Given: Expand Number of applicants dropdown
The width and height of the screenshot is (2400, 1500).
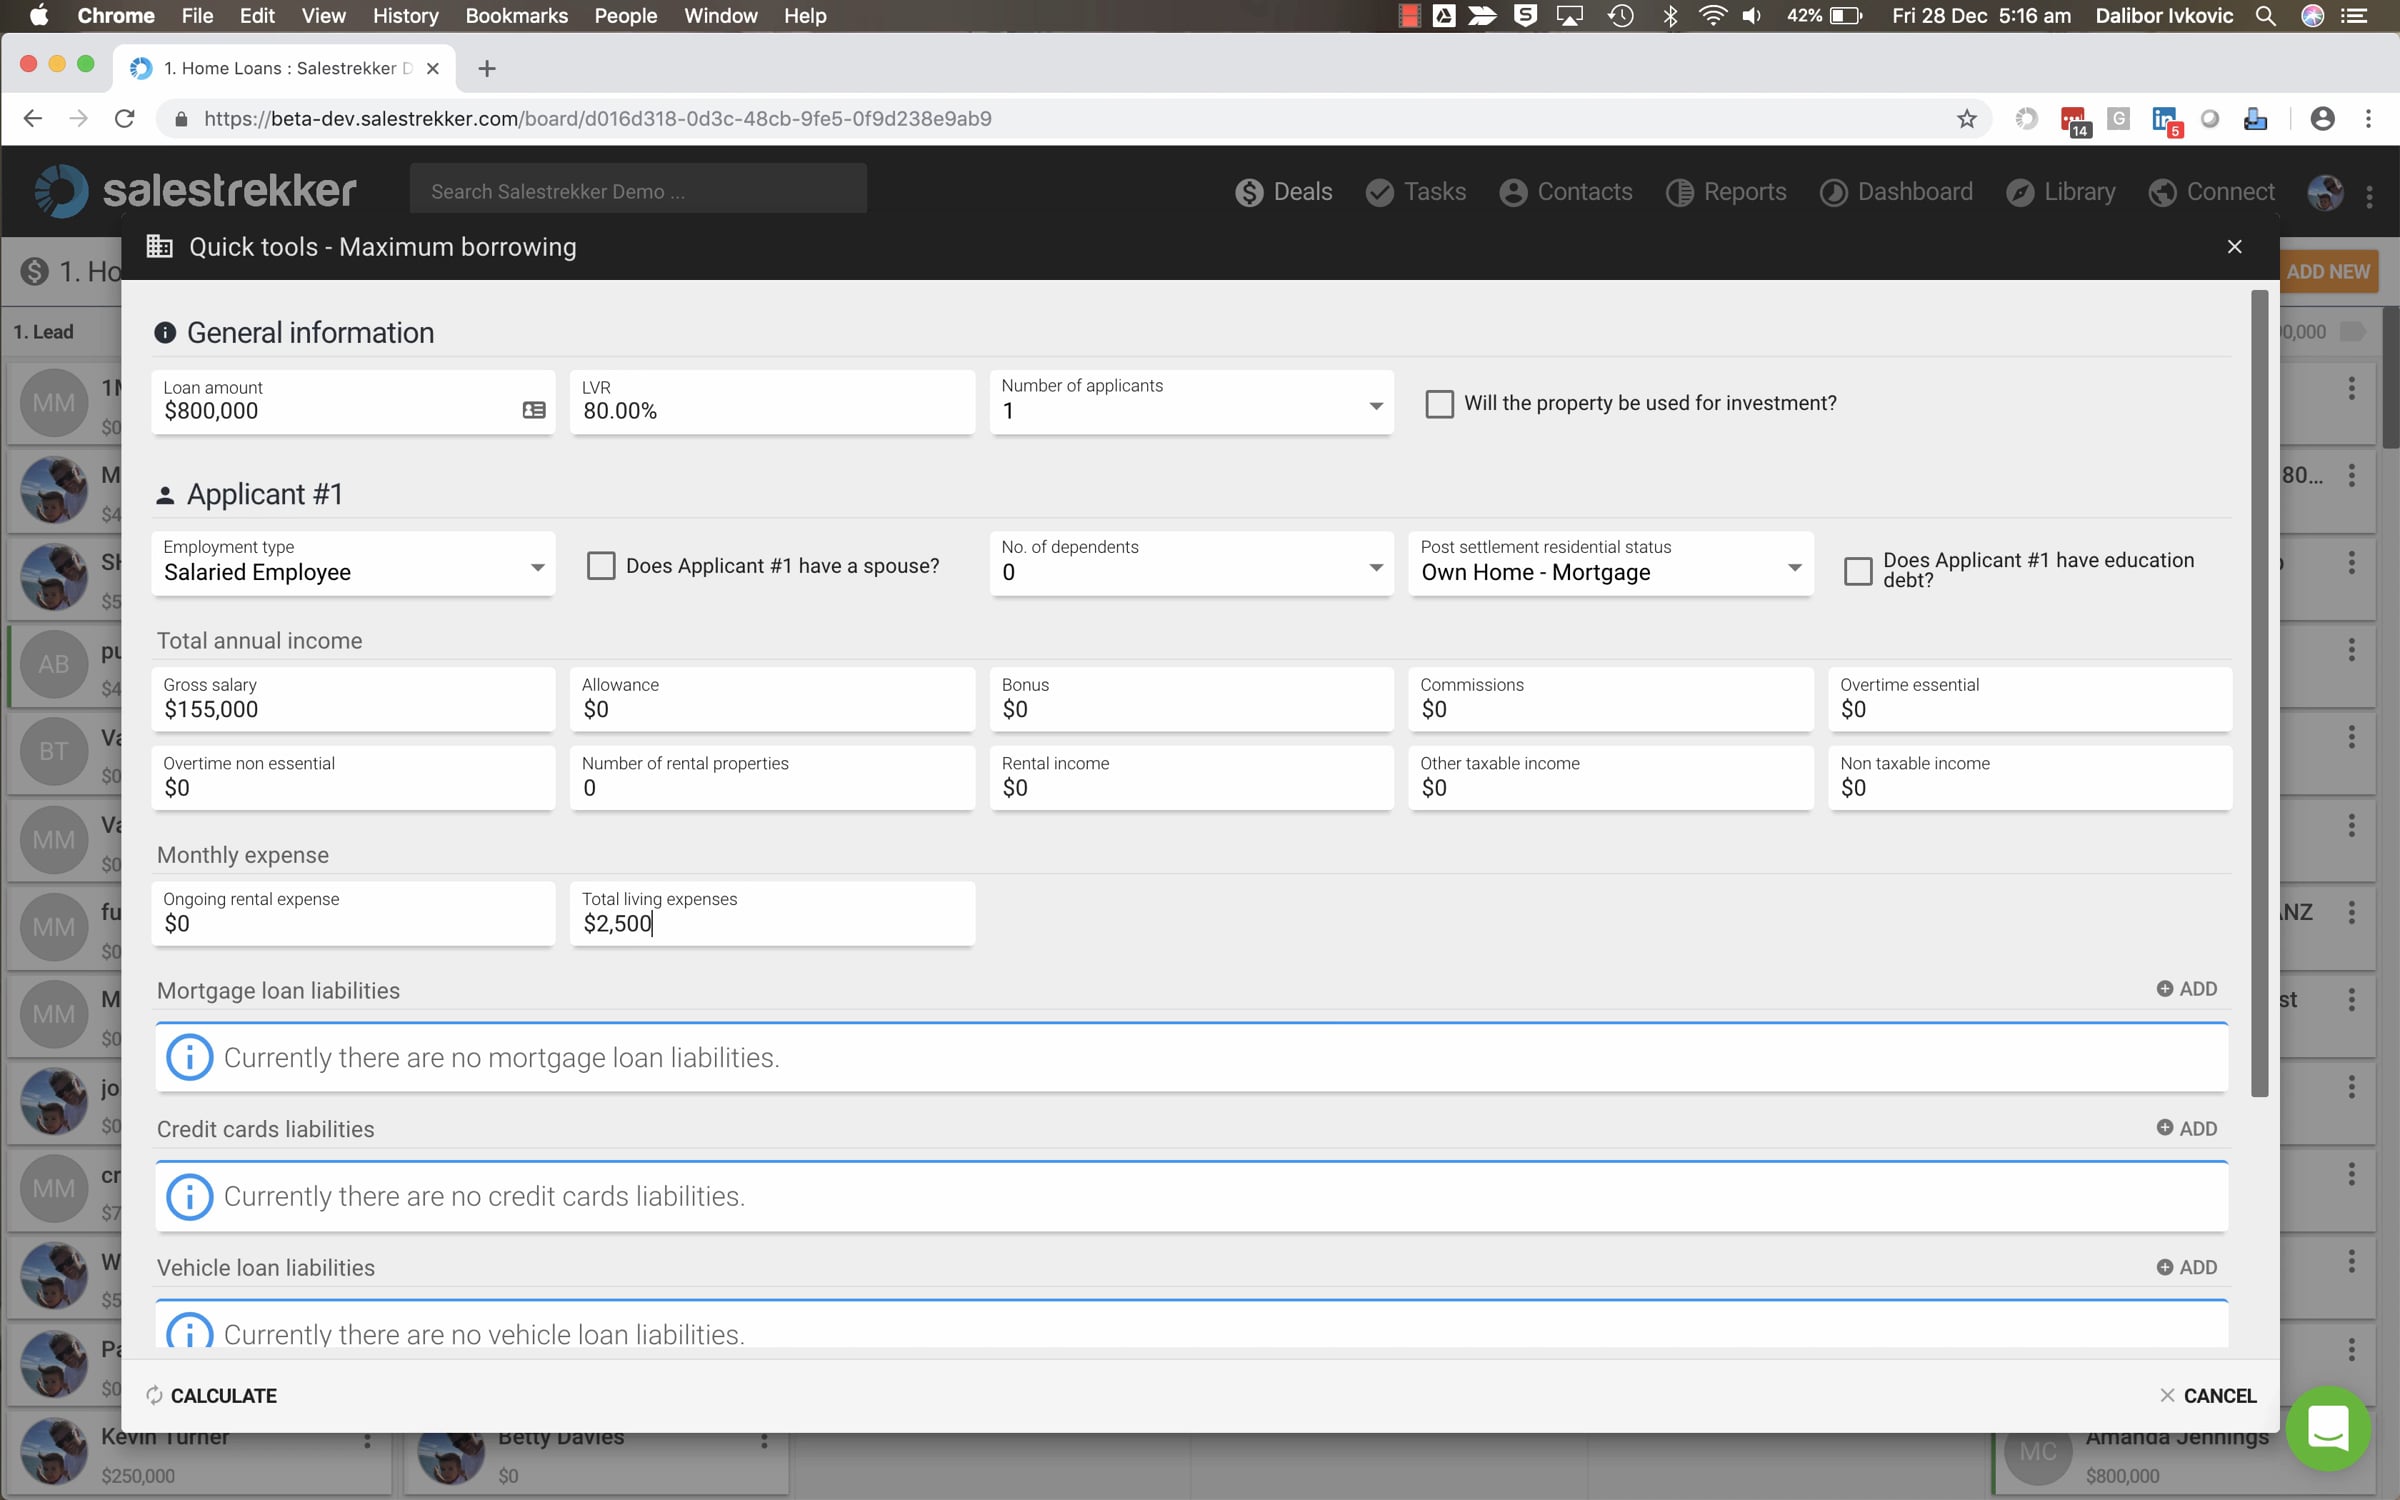Looking at the screenshot, I should click(1191, 402).
